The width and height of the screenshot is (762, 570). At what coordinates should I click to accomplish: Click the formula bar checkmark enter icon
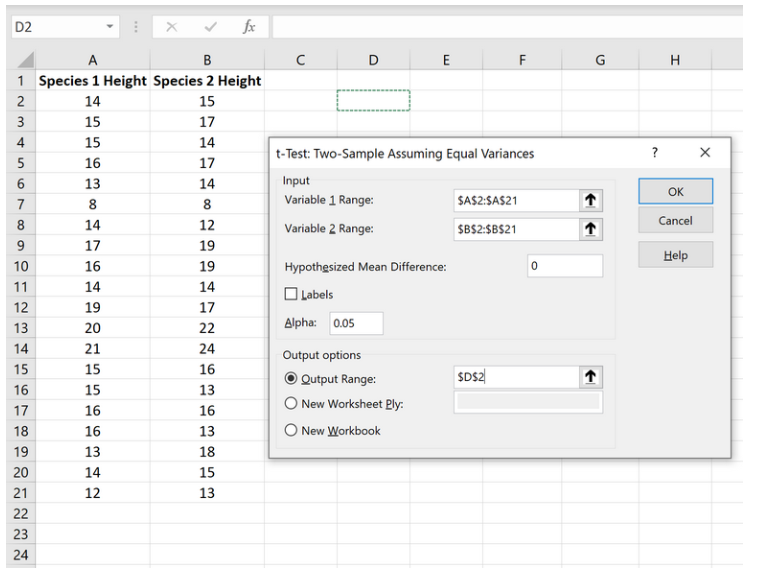(210, 27)
